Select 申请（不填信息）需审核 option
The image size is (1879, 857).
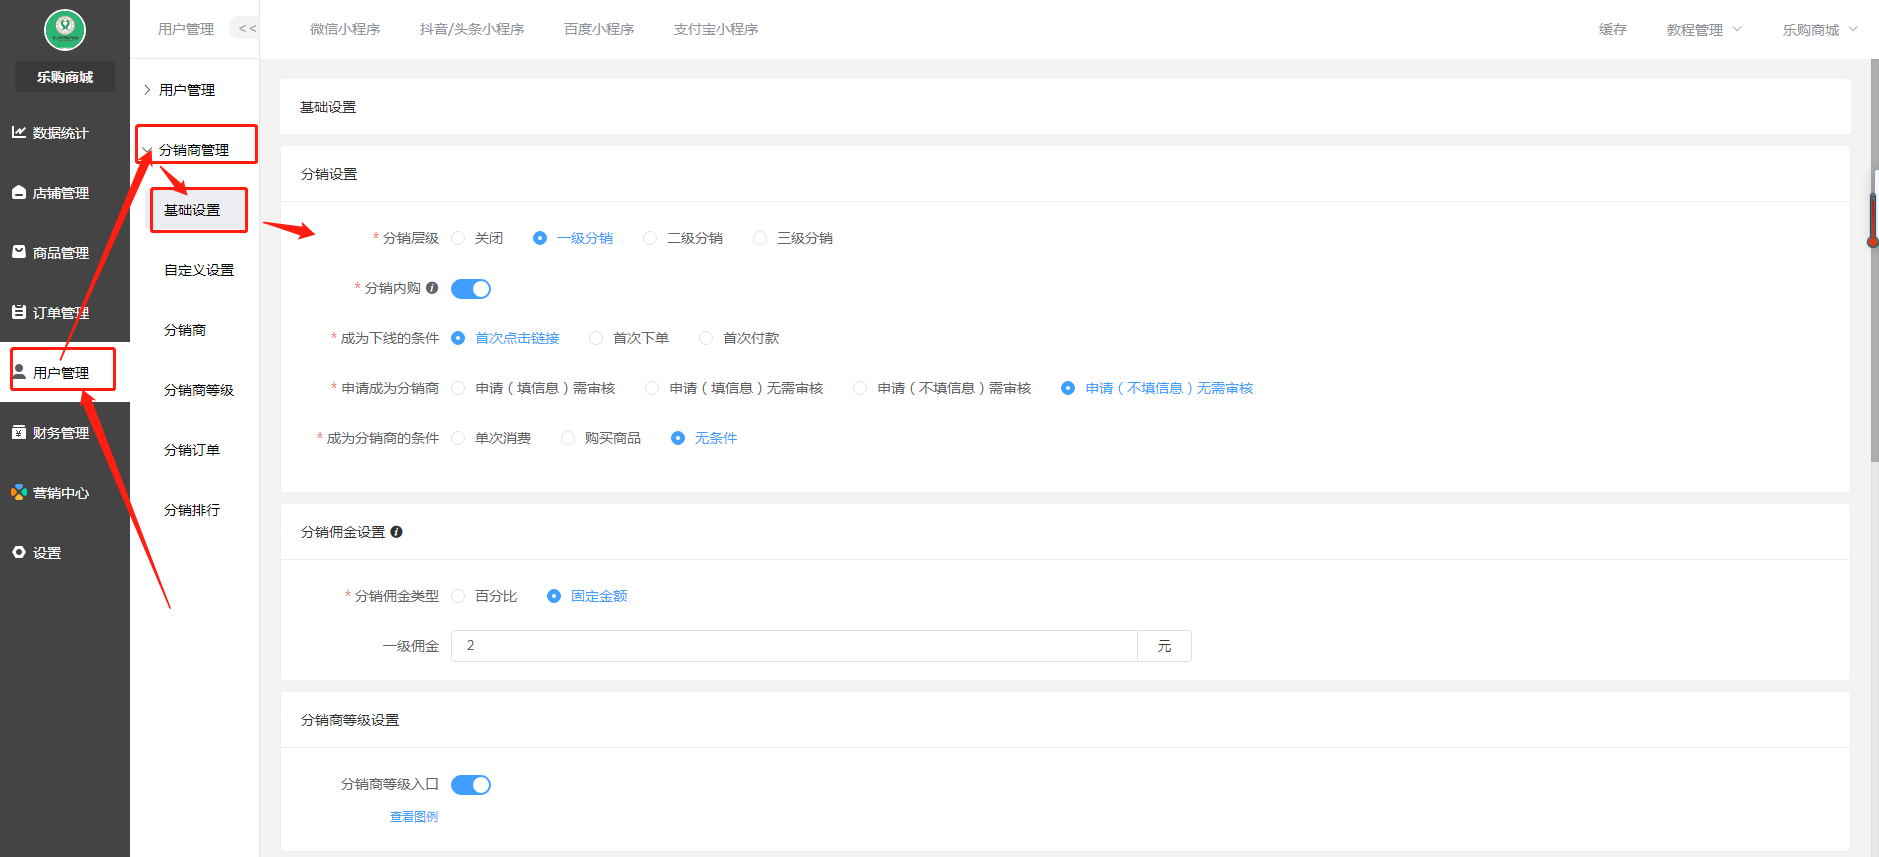click(942, 388)
